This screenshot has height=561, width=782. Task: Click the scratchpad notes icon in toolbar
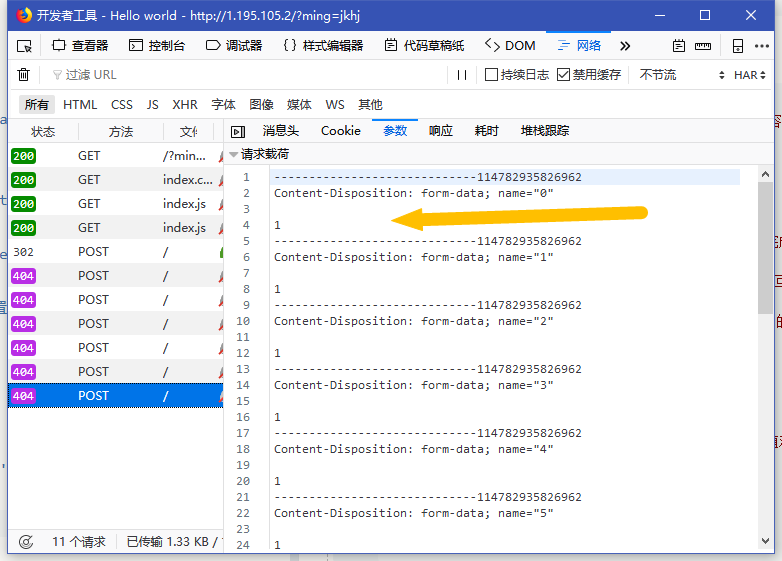point(679,46)
